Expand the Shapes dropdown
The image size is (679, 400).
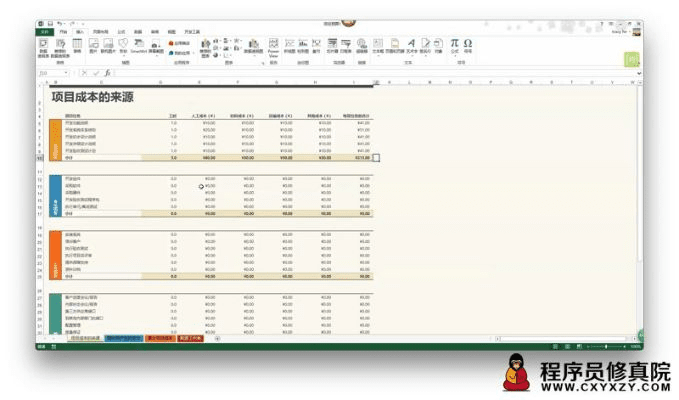tap(123, 44)
